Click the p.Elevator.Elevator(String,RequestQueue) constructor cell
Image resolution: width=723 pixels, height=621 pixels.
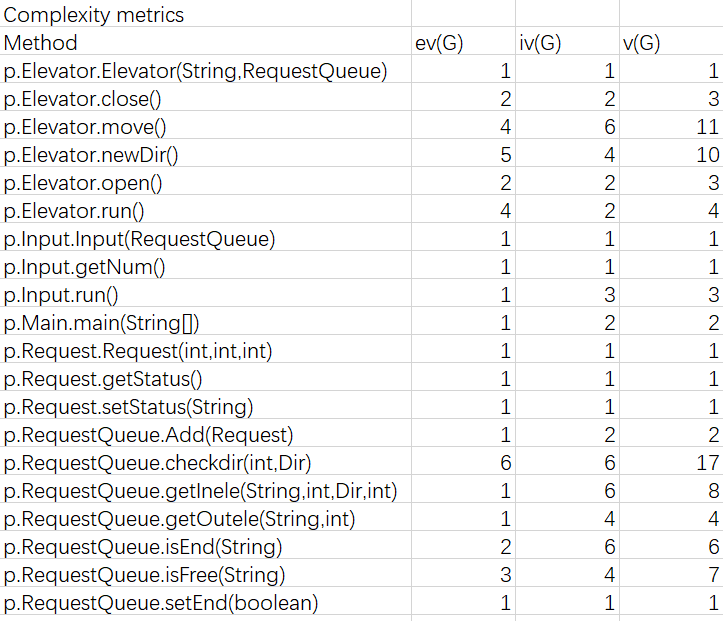tap(196, 71)
